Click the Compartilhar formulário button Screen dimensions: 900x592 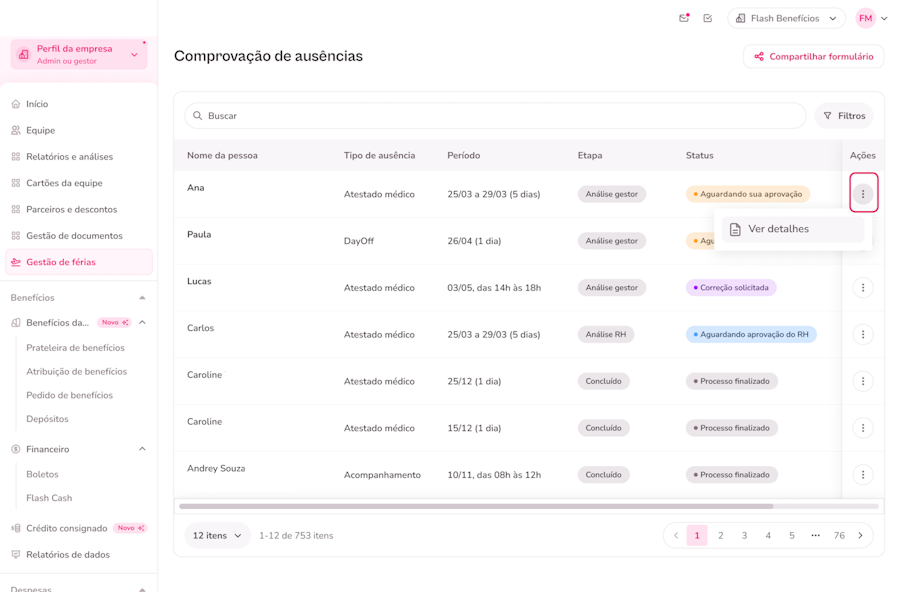pyautogui.click(x=814, y=56)
